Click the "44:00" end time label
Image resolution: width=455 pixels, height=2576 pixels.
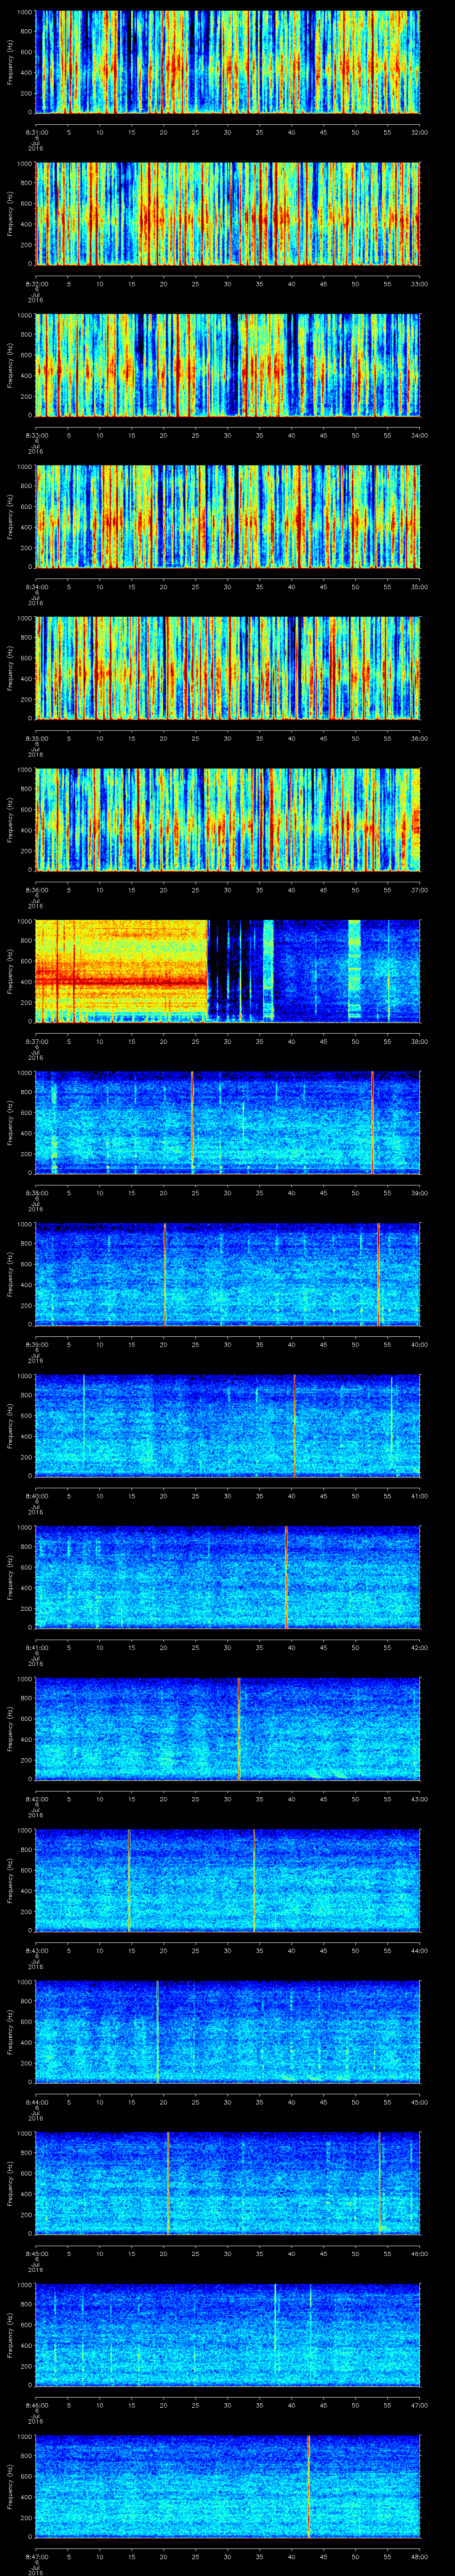419,1950
